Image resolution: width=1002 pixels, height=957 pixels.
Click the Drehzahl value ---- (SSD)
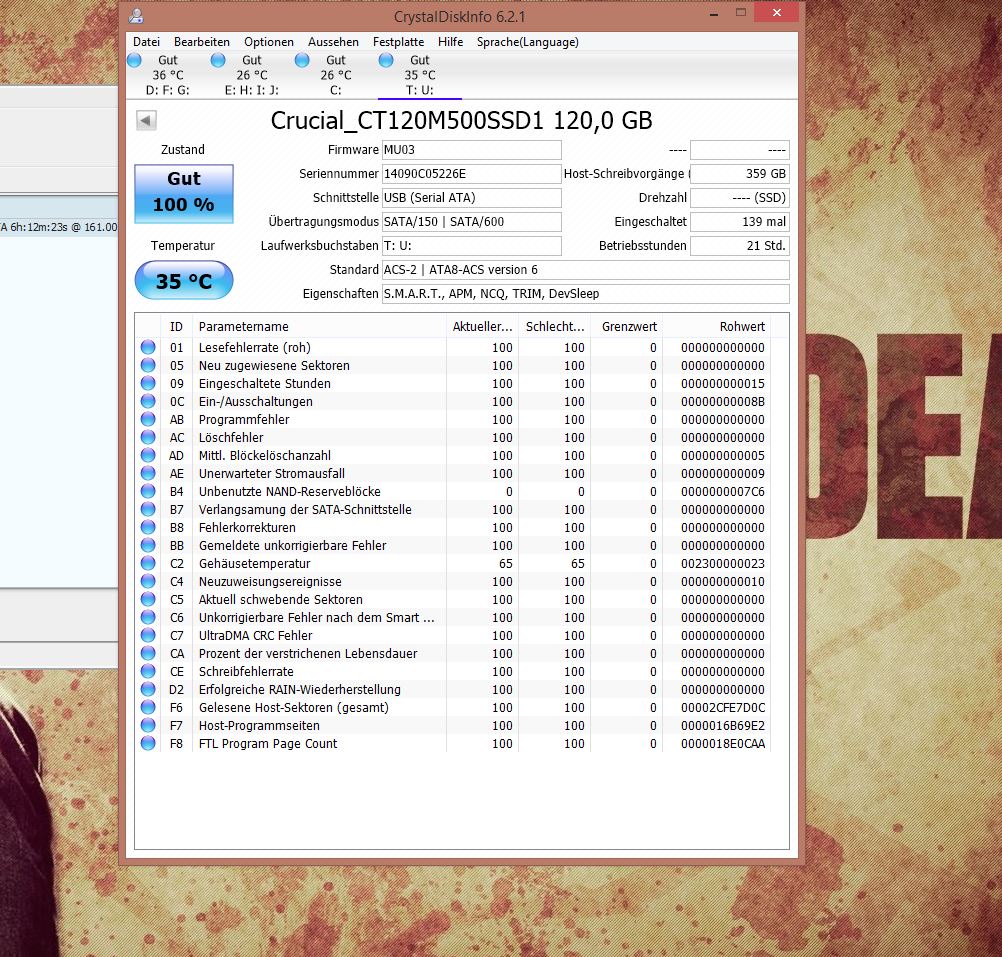740,198
